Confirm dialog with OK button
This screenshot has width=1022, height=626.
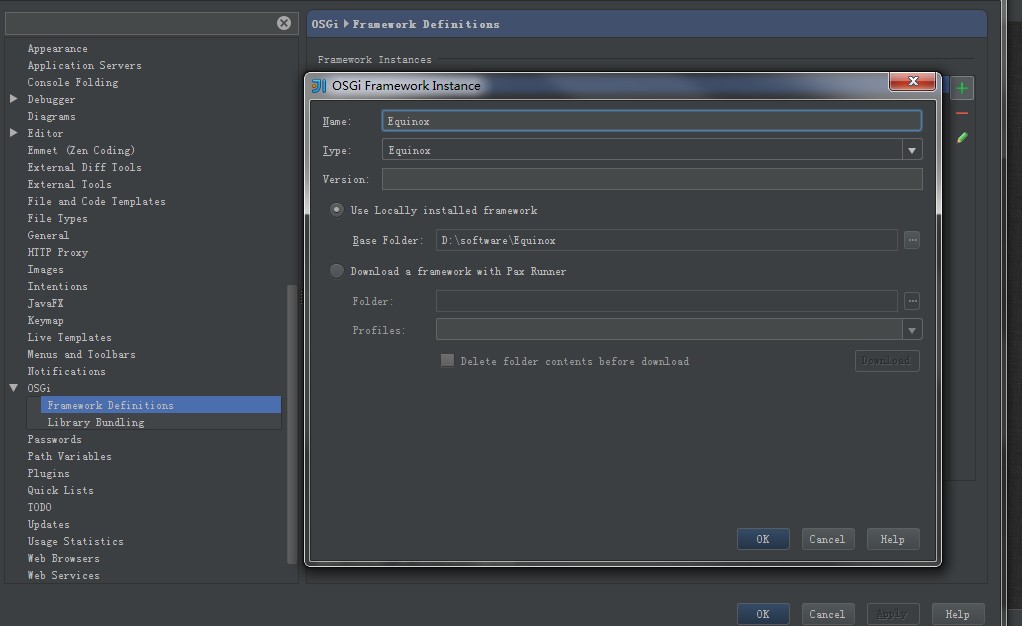(x=763, y=539)
